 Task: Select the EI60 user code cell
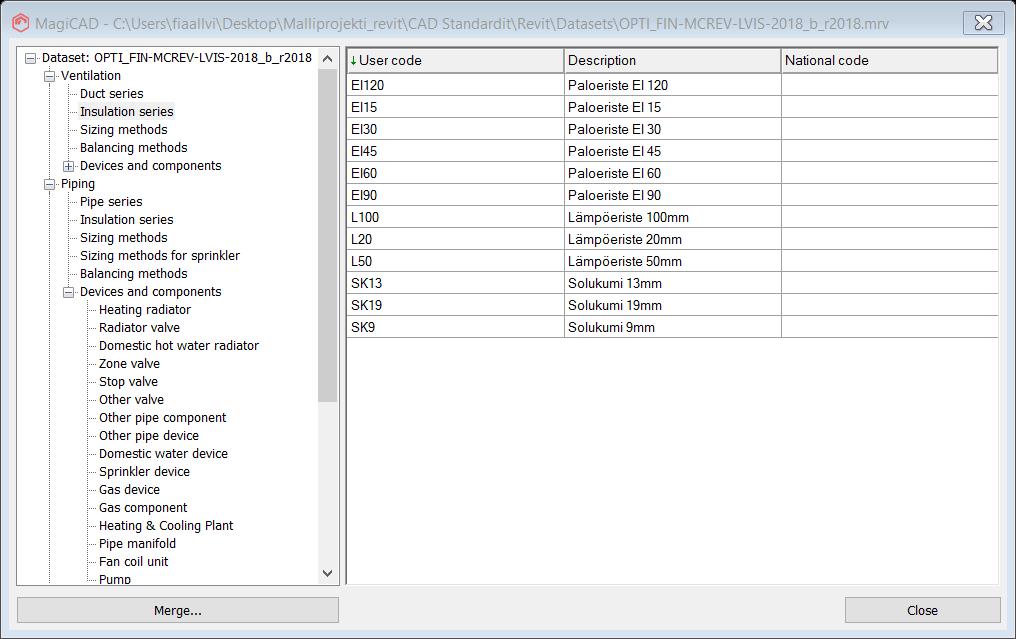coord(456,174)
